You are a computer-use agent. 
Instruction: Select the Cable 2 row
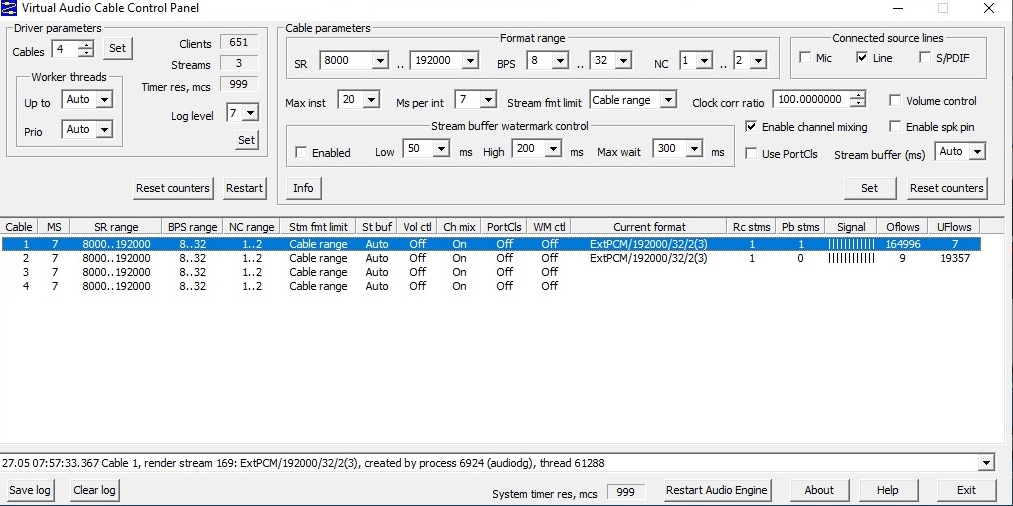click(x=491, y=258)
